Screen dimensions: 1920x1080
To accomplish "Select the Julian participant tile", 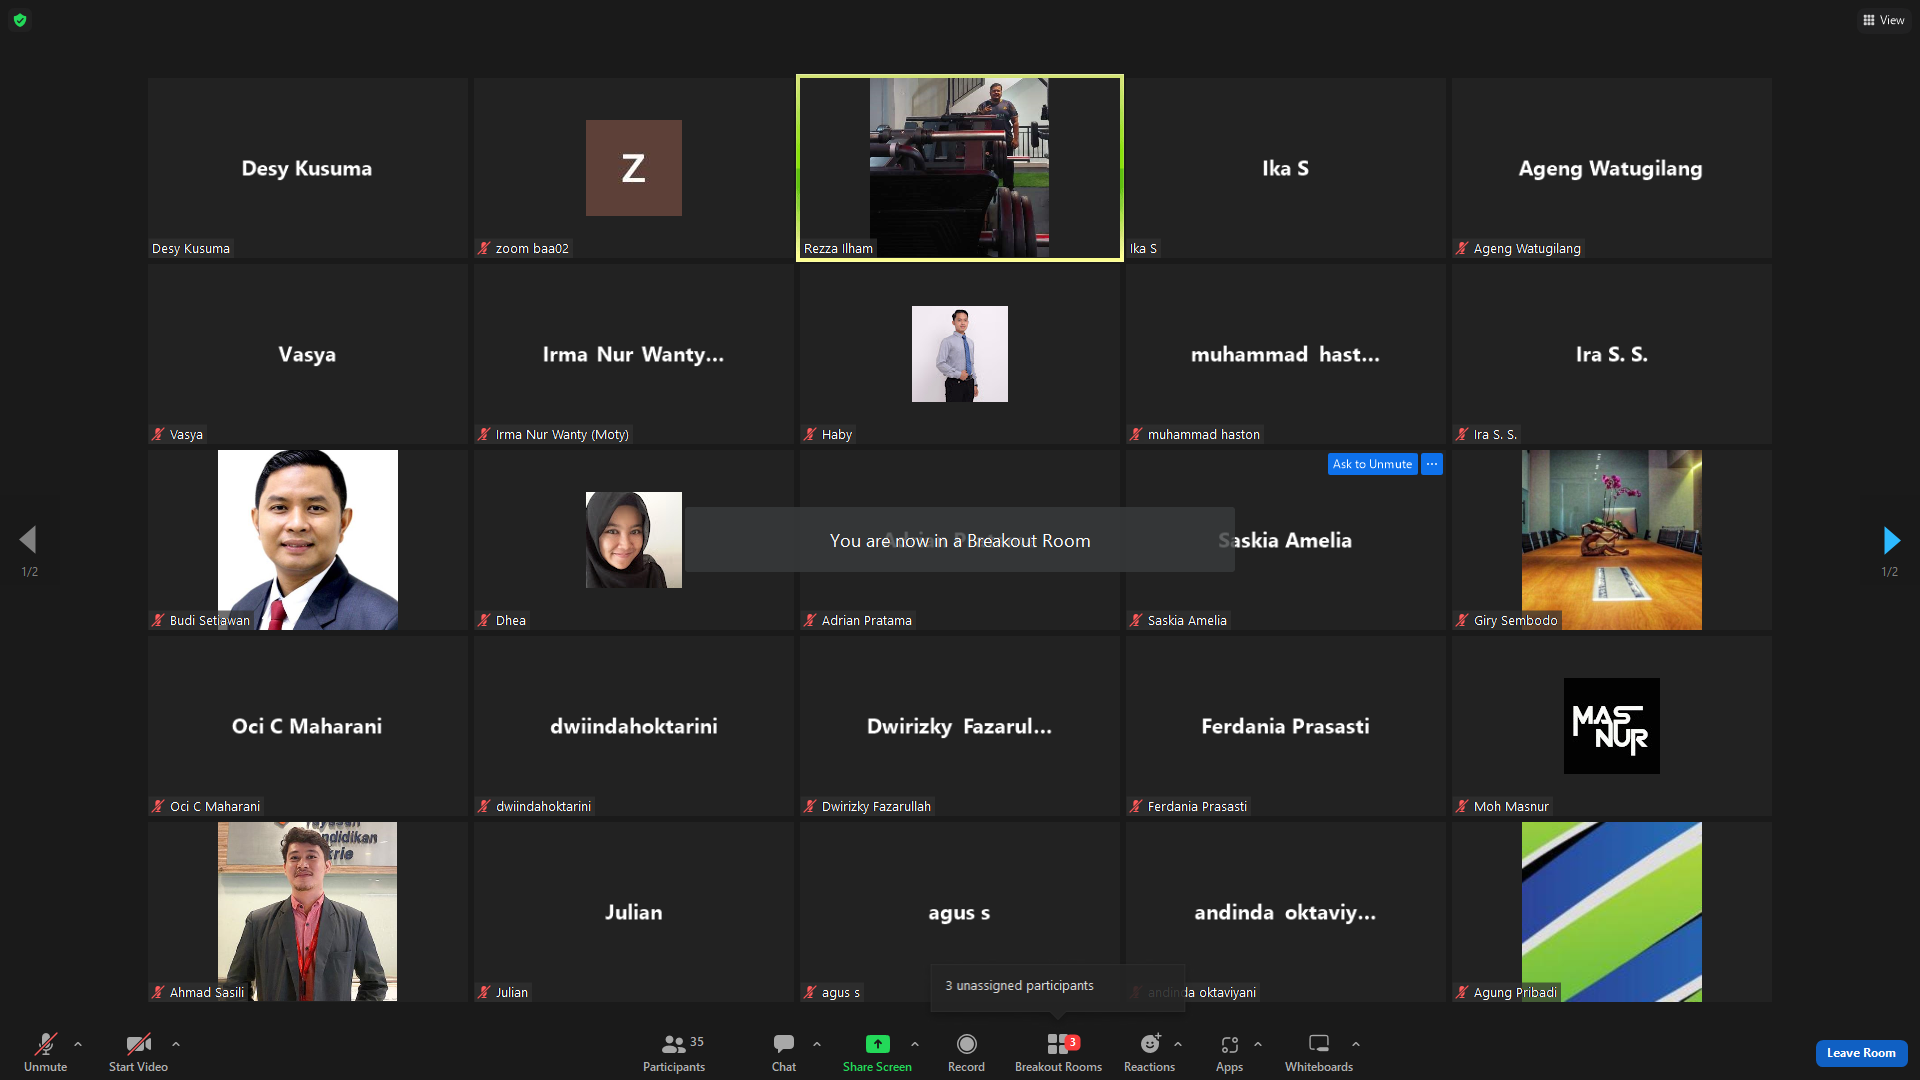I will coord(634,912).
